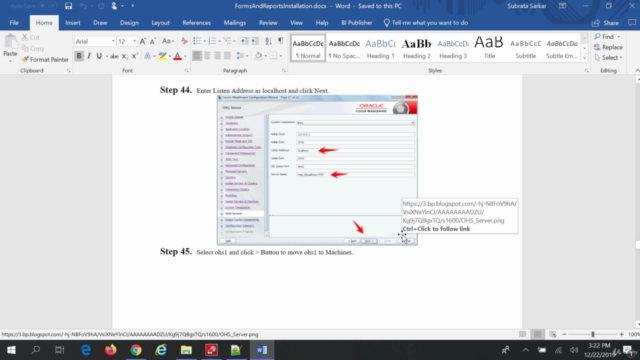Toggle Strikethrough formatting

pos(114,56)
